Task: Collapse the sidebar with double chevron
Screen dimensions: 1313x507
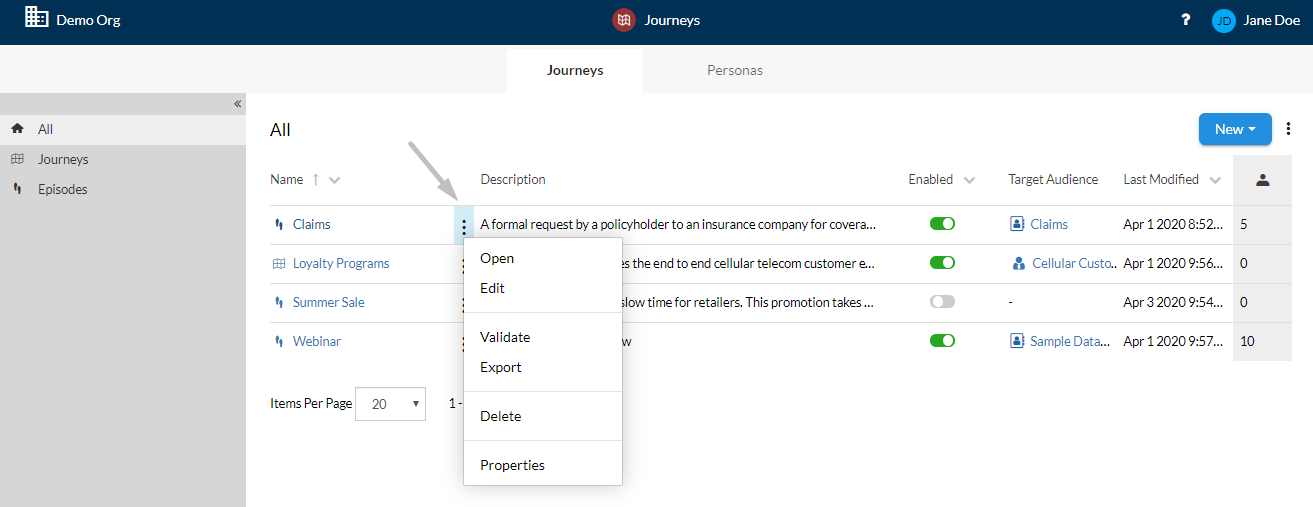Action: (x=237, y=103)
